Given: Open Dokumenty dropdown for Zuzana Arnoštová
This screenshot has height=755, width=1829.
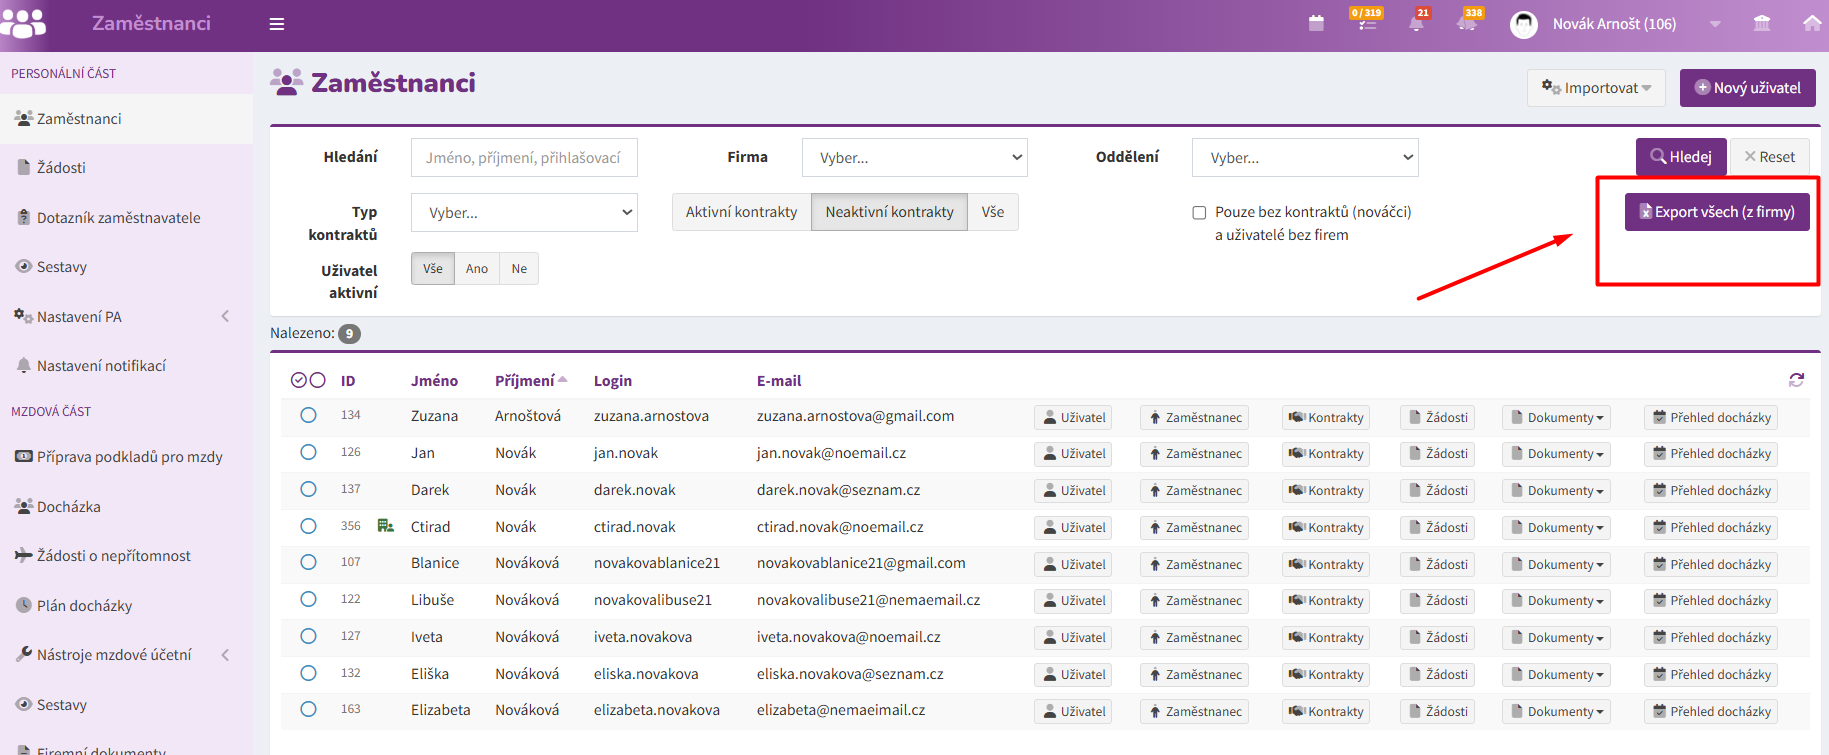Looking at the screenshot, I should click(x=1558, y=418).
